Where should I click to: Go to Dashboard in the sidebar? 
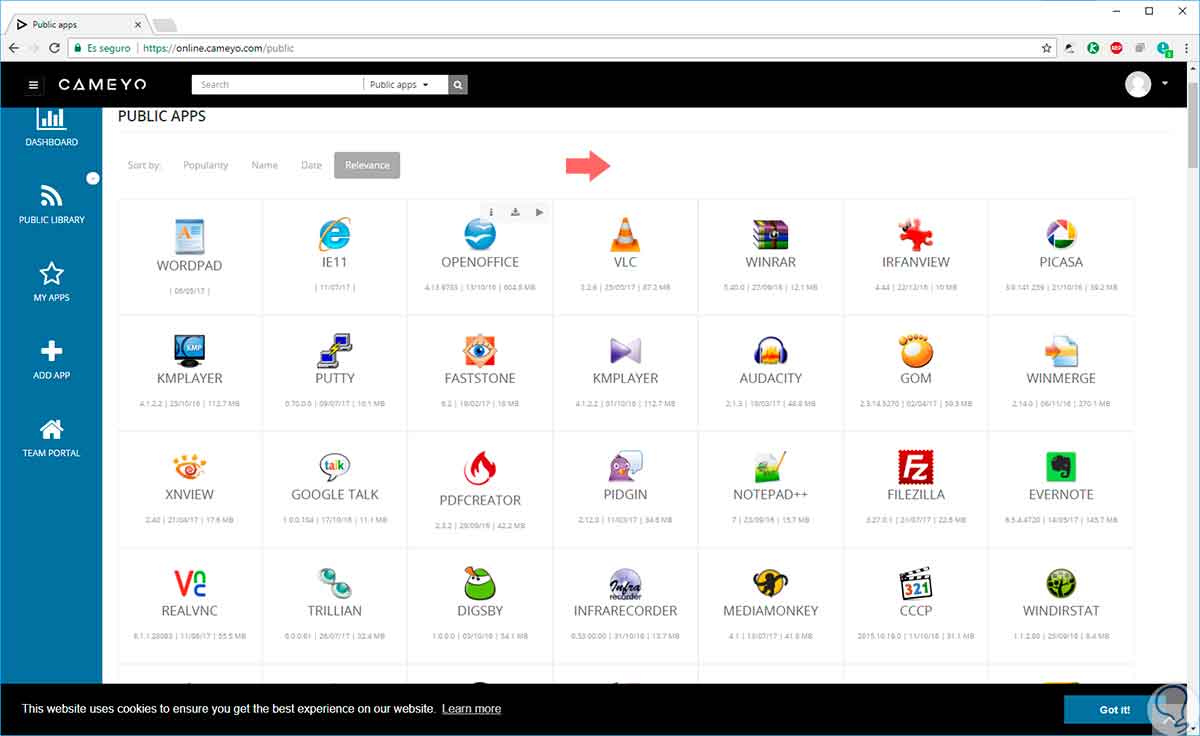coord(51,128)
